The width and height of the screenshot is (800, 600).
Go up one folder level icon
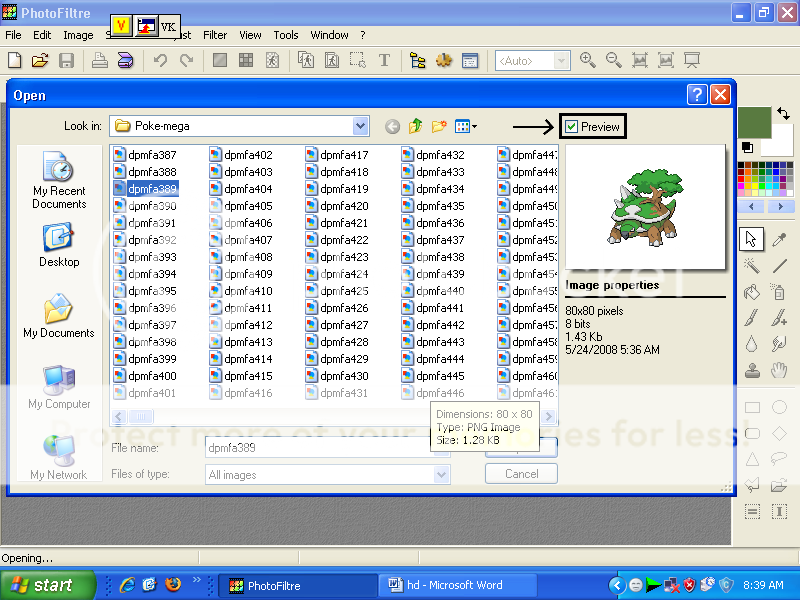[415, 126]
